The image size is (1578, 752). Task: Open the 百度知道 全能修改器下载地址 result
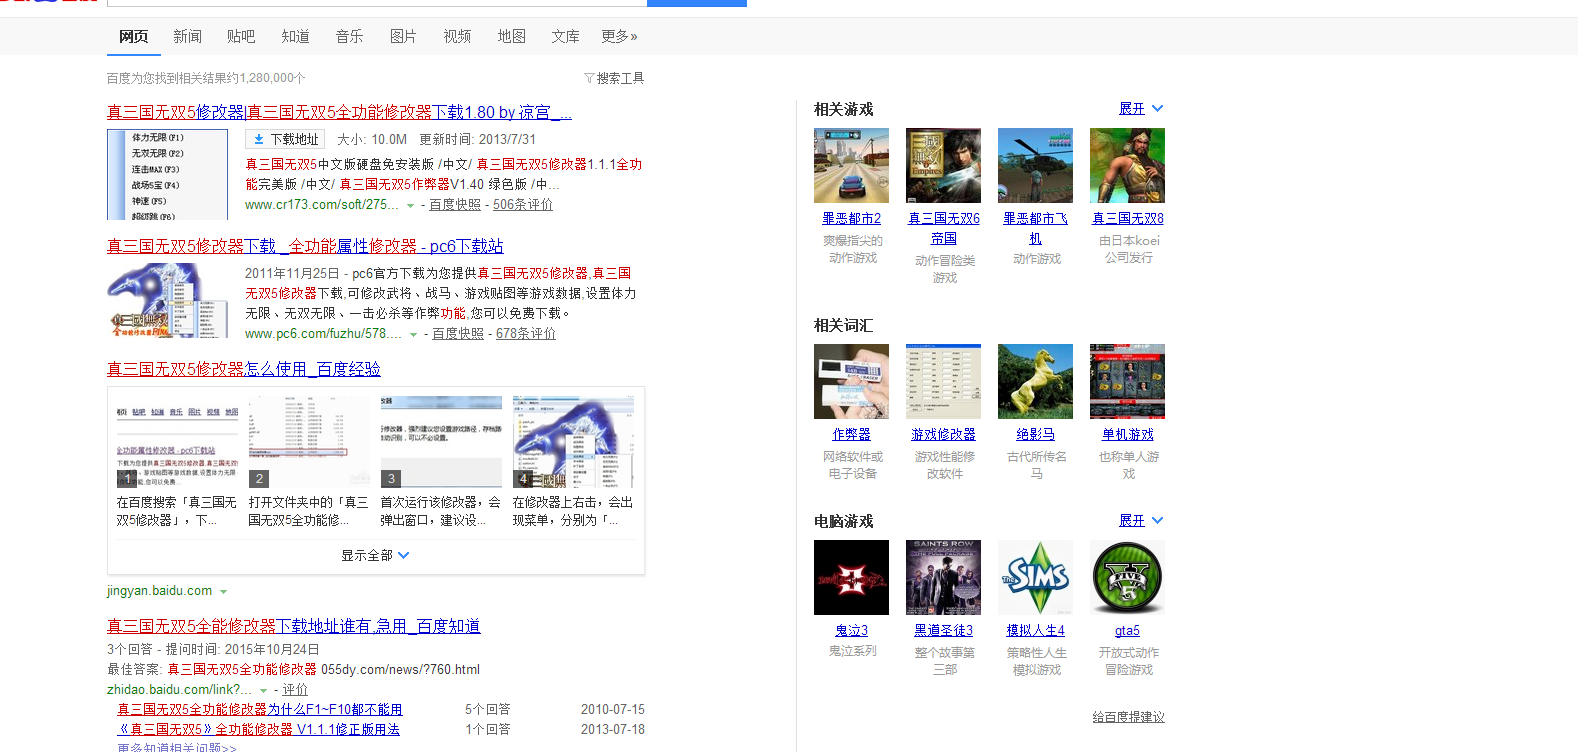[x=294, y=626]
